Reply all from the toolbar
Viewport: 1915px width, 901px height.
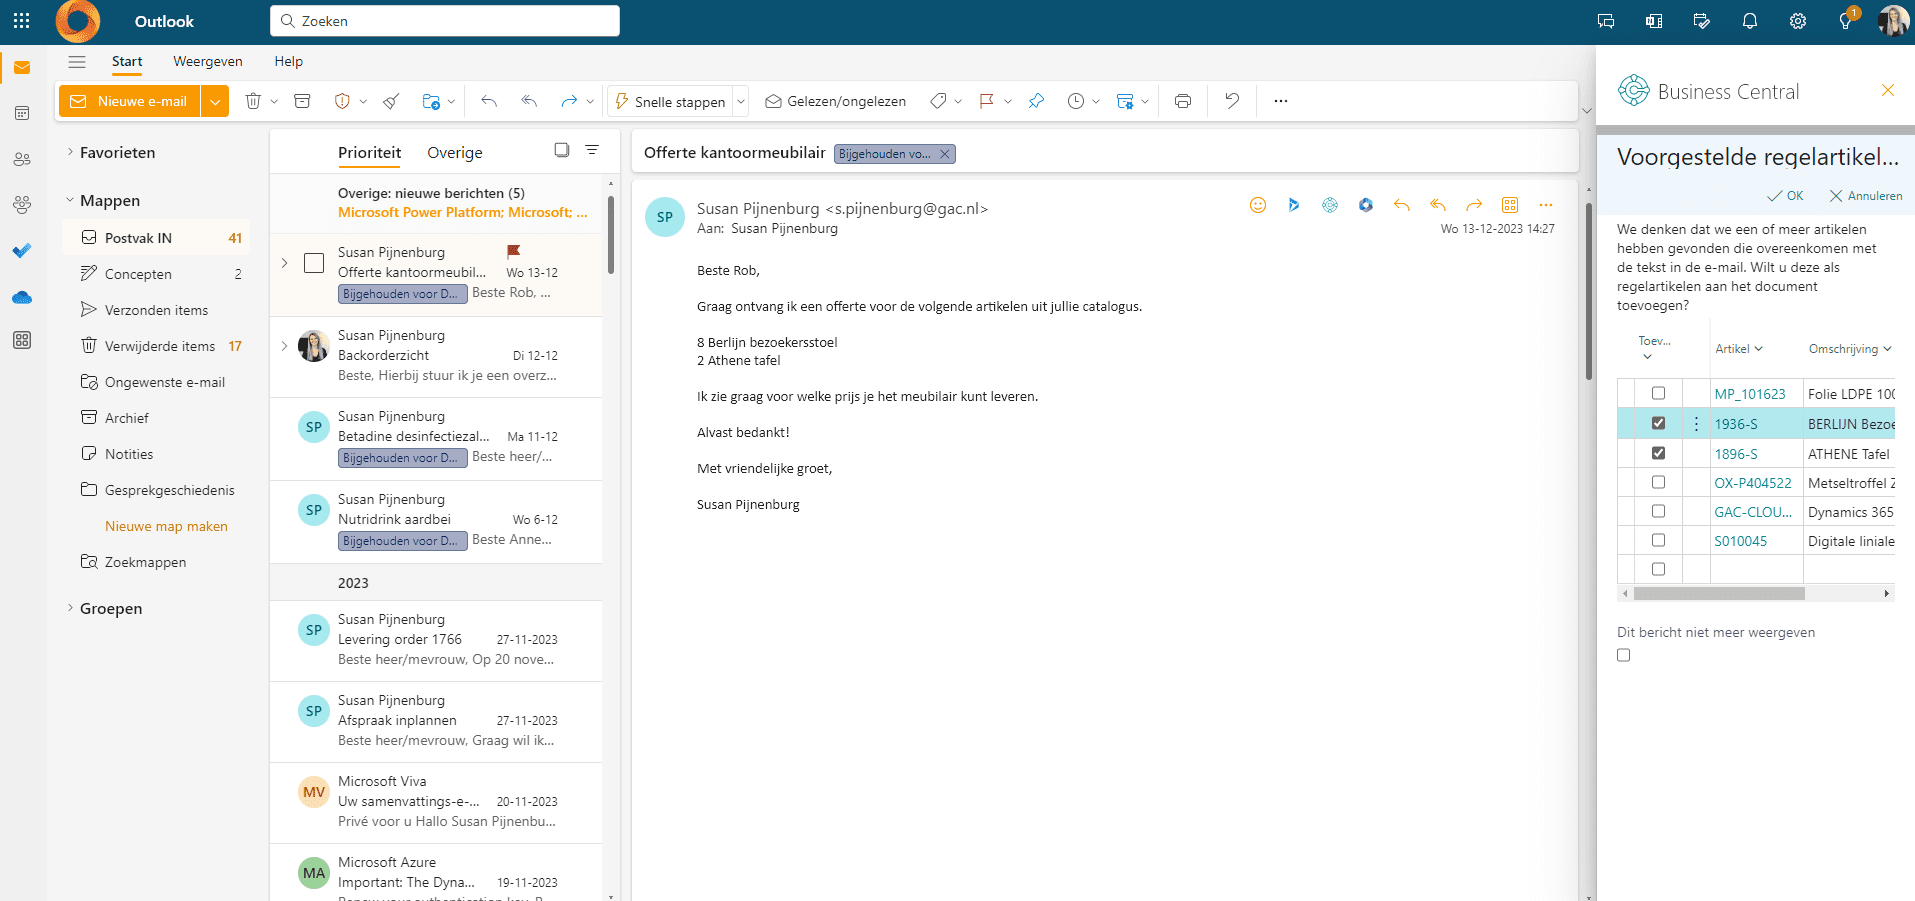pos(529,101)
